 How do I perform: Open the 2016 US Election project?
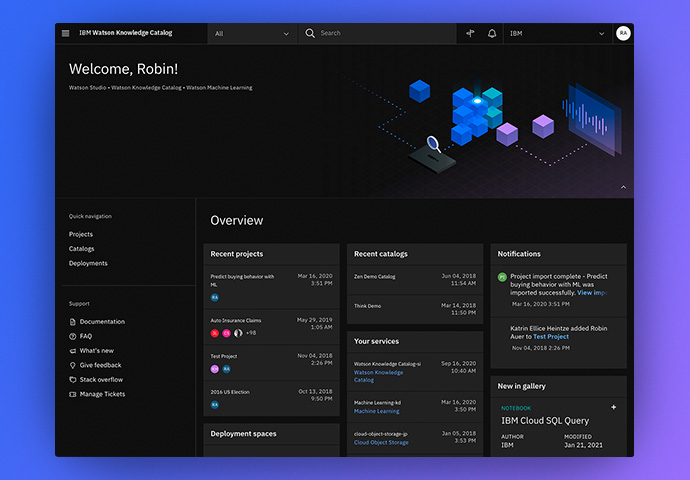(230, 392)
